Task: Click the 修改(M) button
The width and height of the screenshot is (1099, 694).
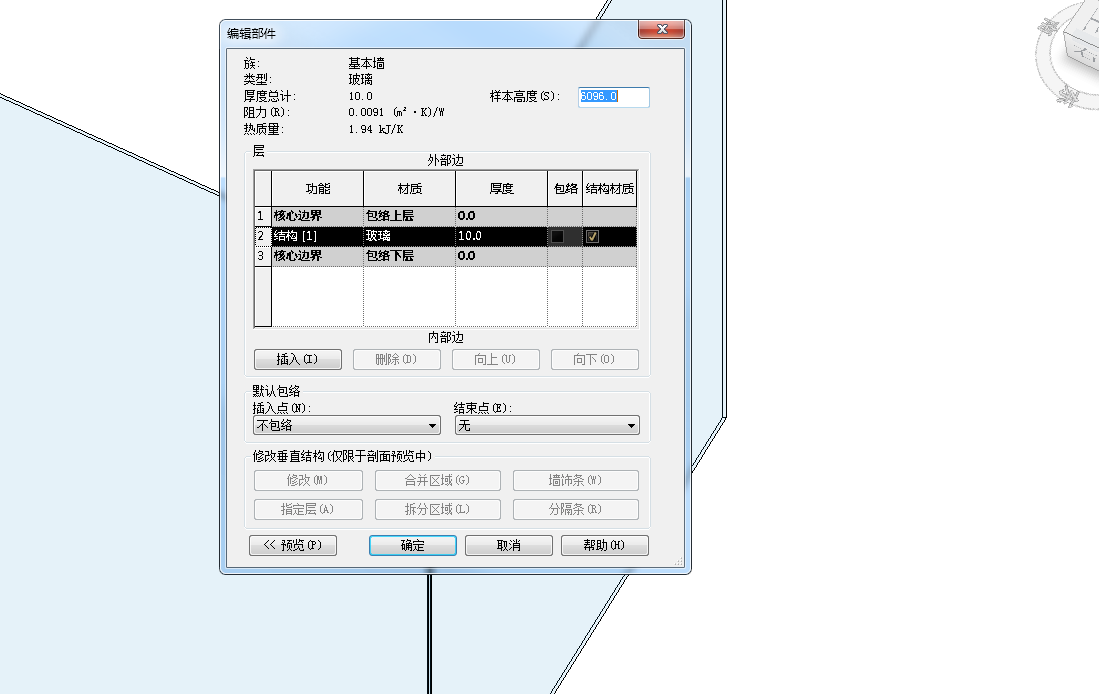Action: coord(308,480)
